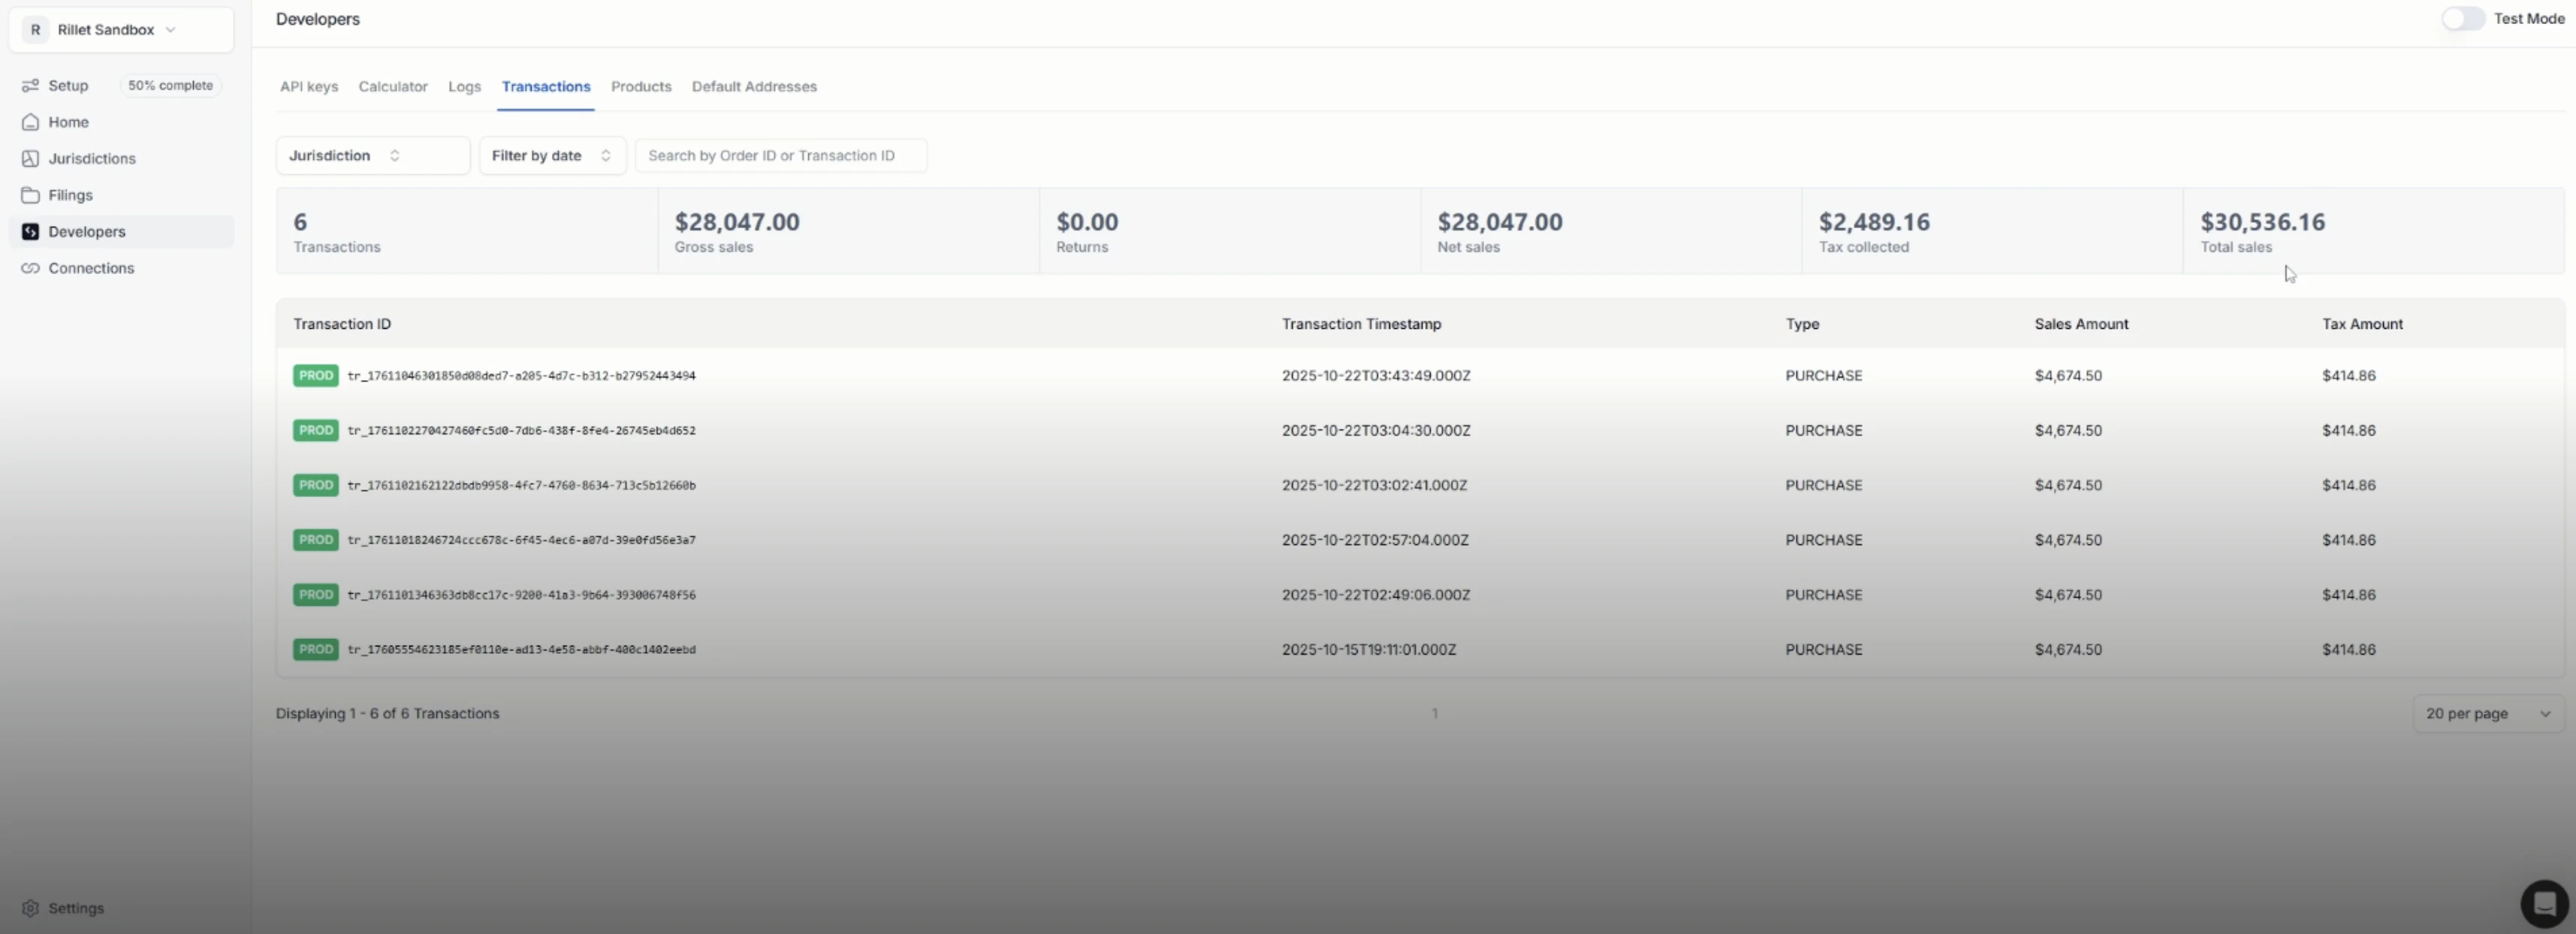Switch to the Default Addresses tab
Viewport: 2576px width, 934px height.
(x=754, y=87)
